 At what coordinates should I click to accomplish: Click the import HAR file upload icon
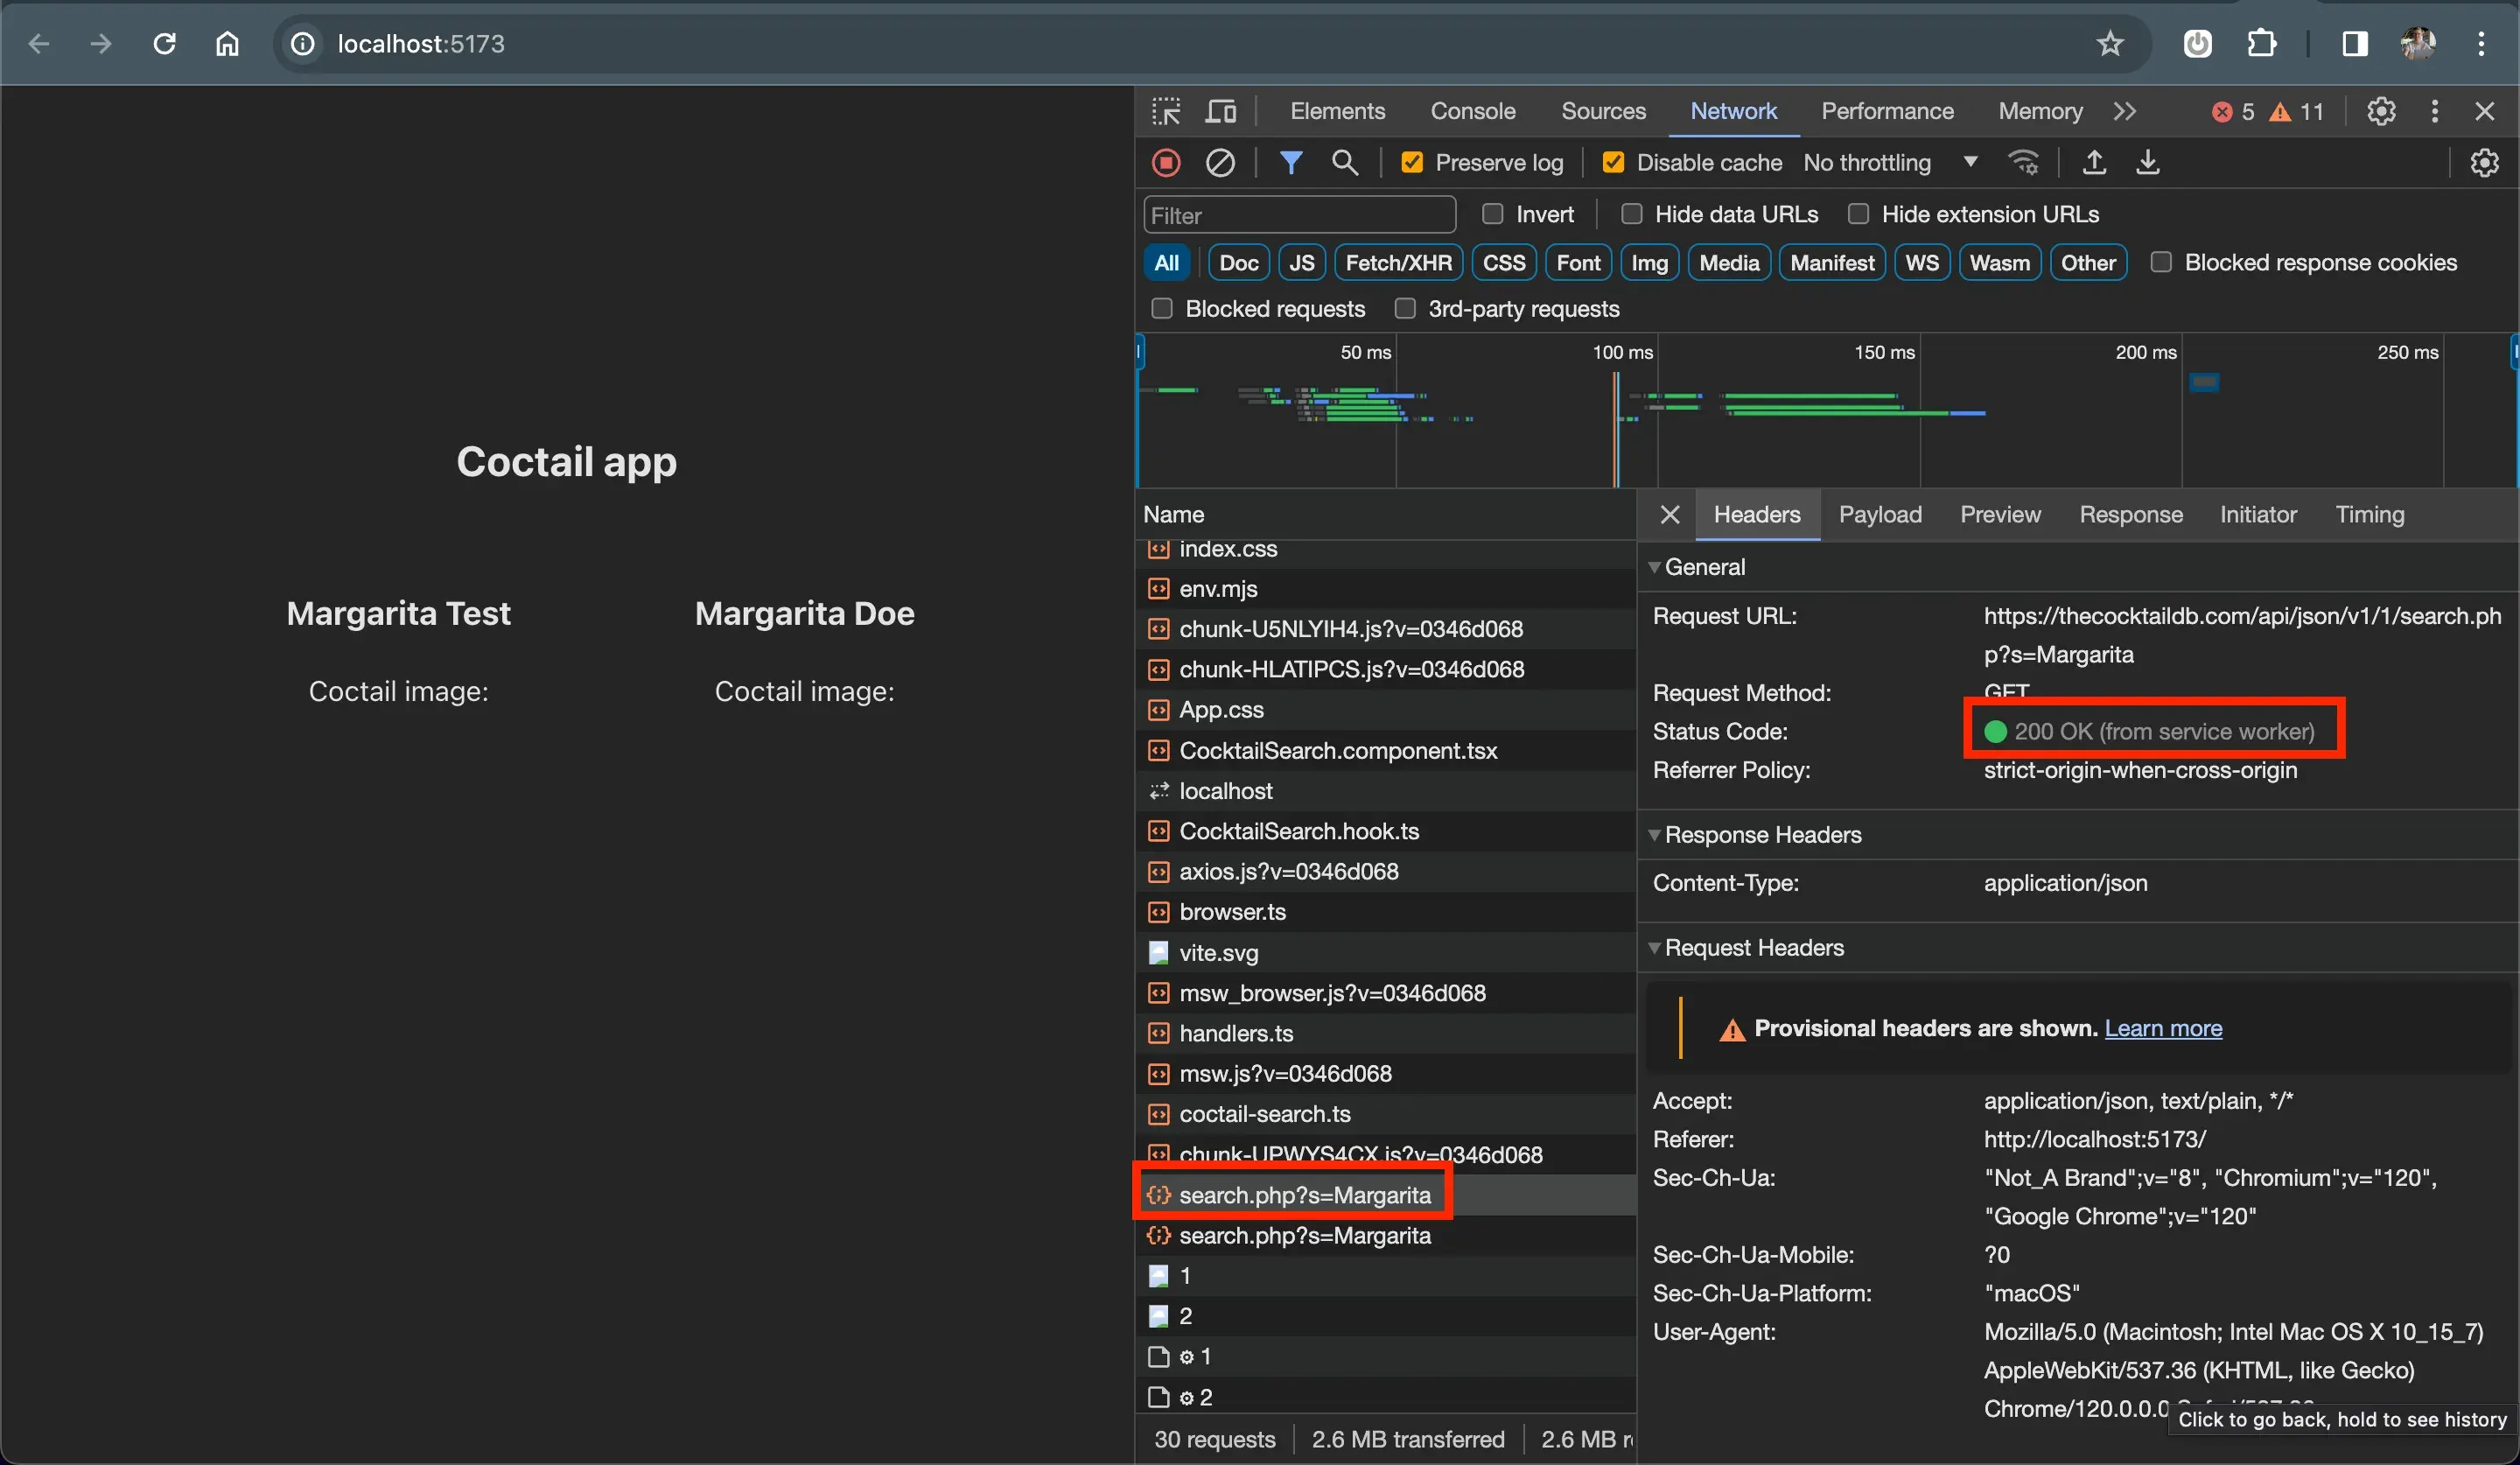point(2094,162)
